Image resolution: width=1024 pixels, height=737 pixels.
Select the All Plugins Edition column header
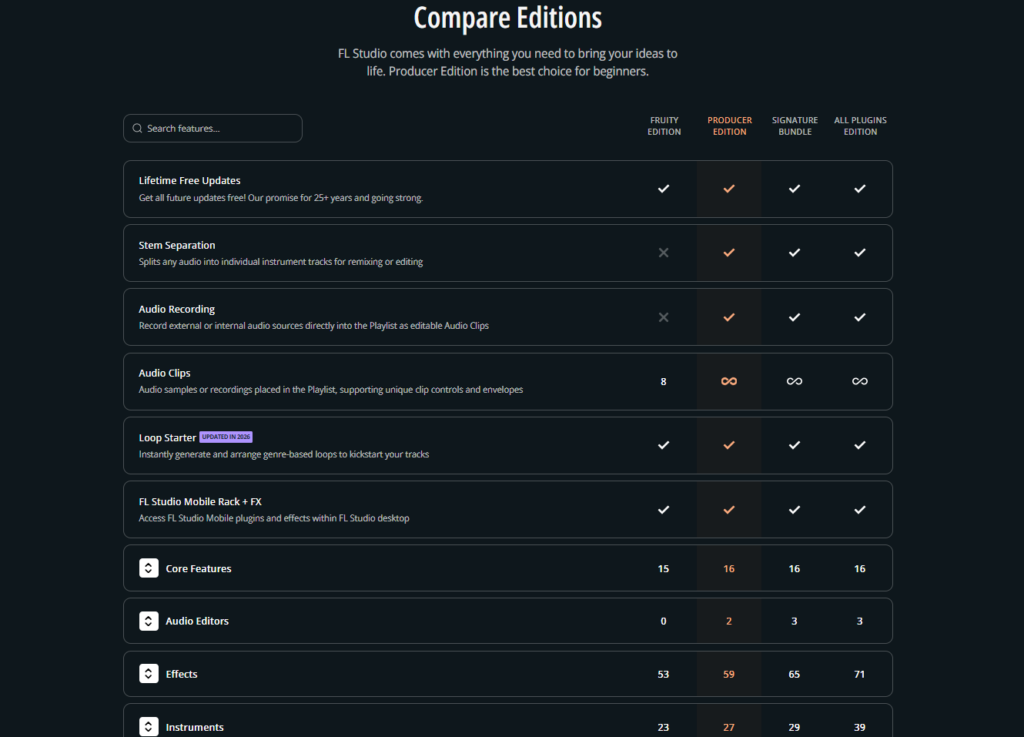(860, 126)
